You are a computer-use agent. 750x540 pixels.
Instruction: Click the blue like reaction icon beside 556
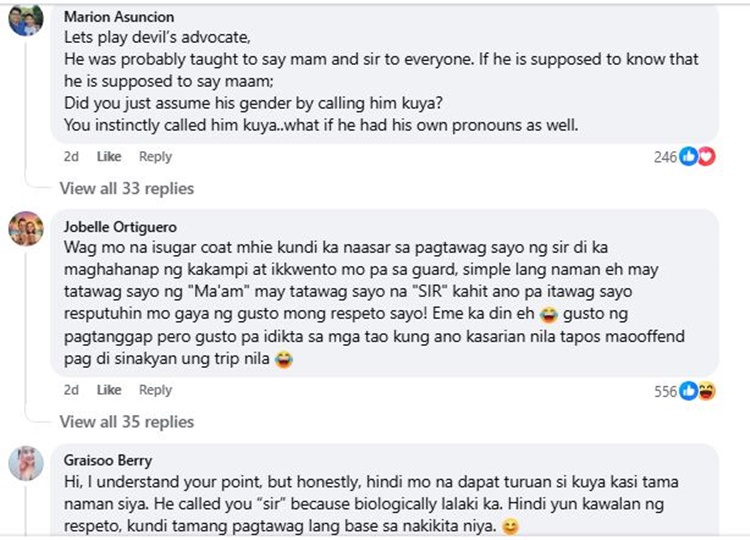pyautogui.click(x=689, y=391)
